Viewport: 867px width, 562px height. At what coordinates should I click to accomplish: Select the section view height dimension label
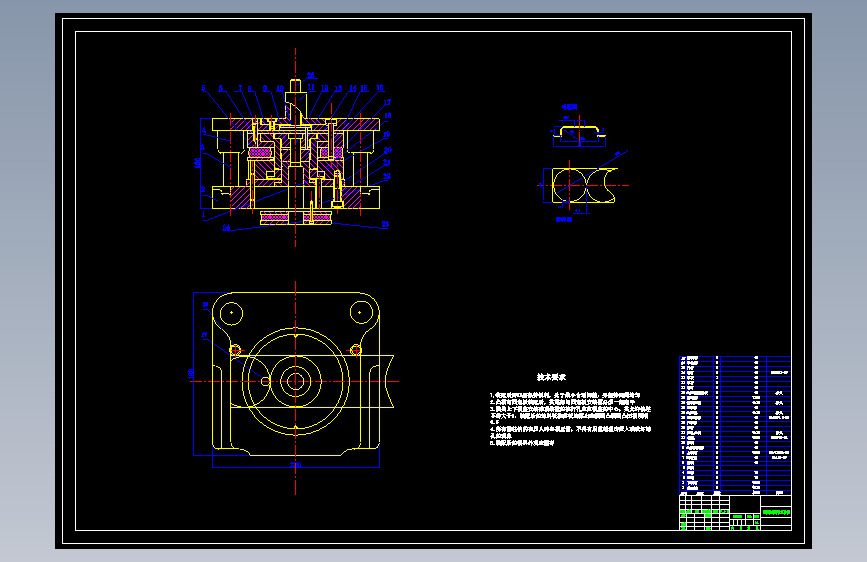197,163
